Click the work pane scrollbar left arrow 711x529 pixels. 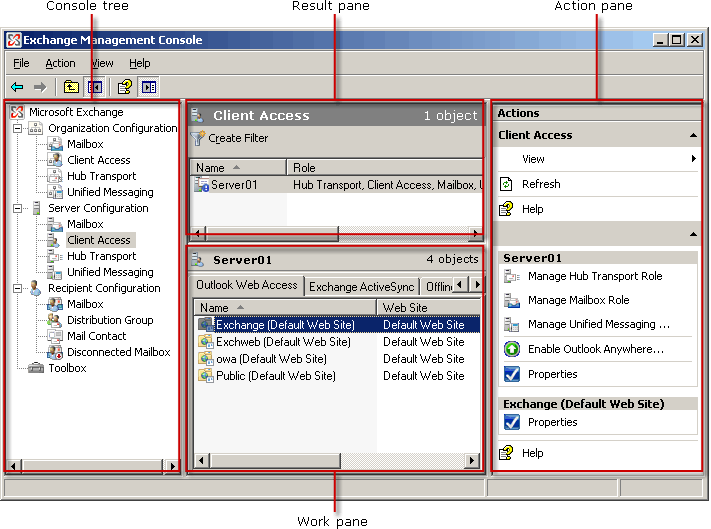tap(201, 461)
